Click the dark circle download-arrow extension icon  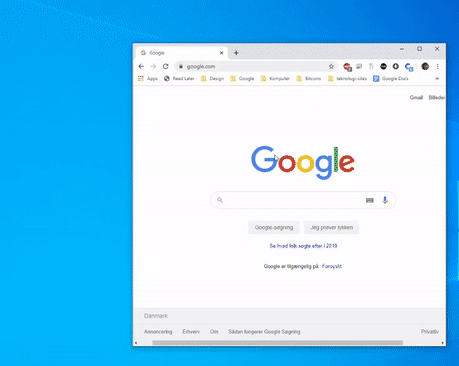click(x=395, y=66)
